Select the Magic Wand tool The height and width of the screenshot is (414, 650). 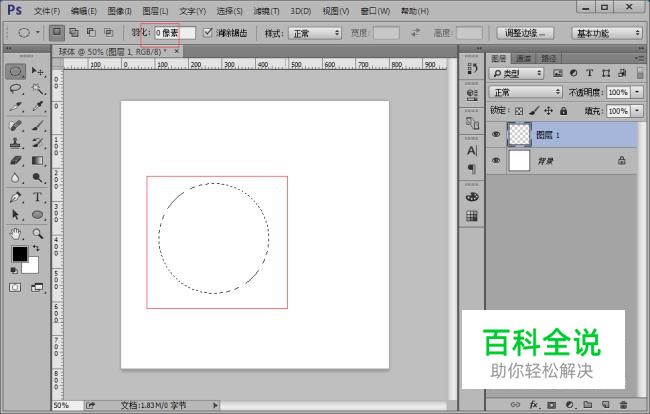pyautogui.click(x=38, y=89)
